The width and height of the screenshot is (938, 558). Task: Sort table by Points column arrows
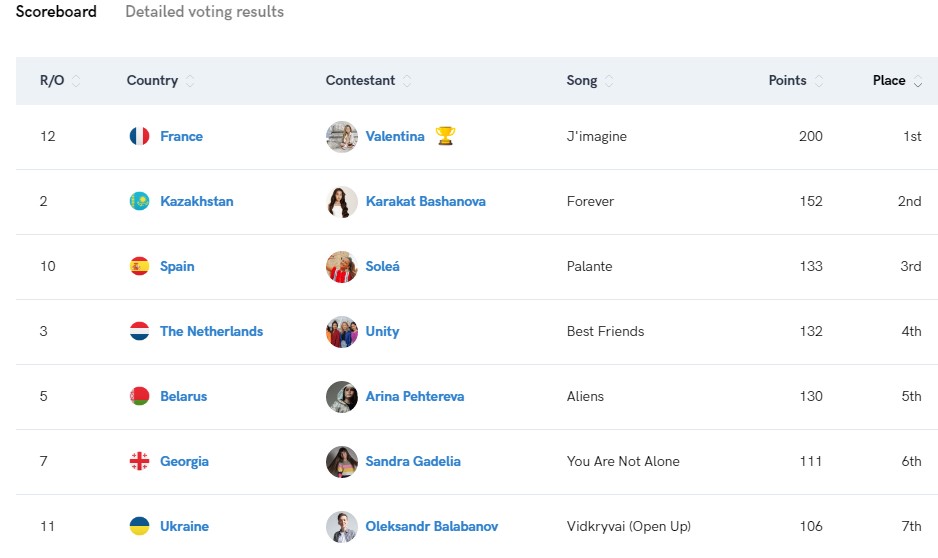819,81
